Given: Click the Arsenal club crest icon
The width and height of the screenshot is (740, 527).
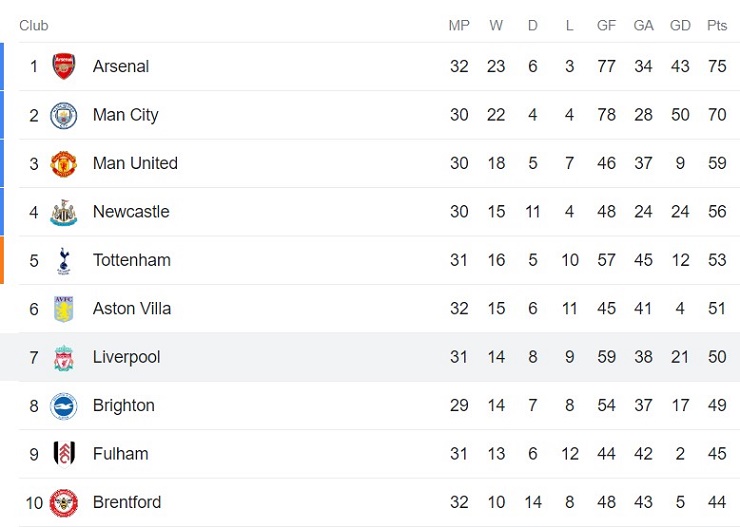Looking at the screenshot, I should [x=64, y=66].
